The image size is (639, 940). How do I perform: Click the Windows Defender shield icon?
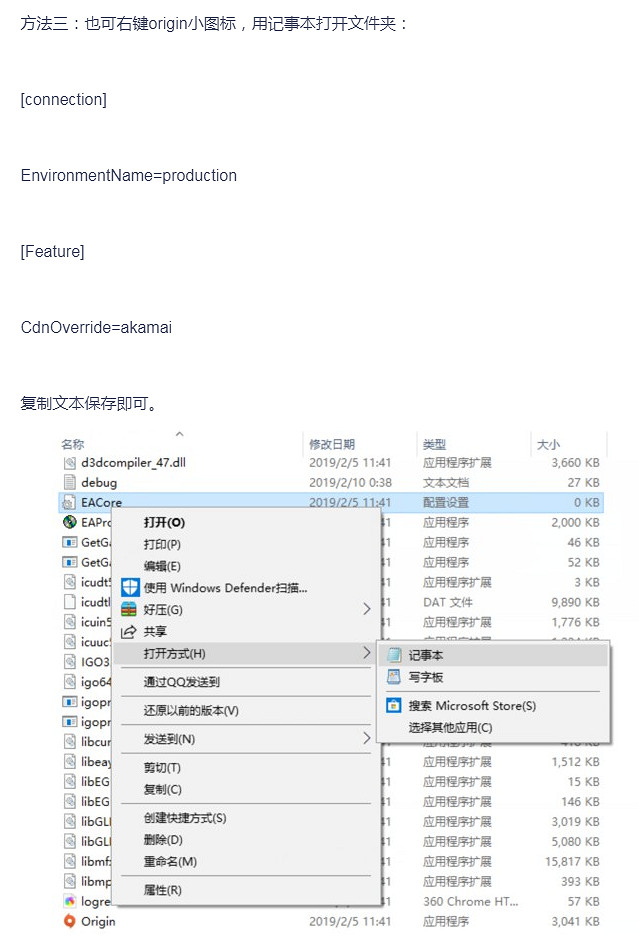pyautogui.click(x=130, y=588)
